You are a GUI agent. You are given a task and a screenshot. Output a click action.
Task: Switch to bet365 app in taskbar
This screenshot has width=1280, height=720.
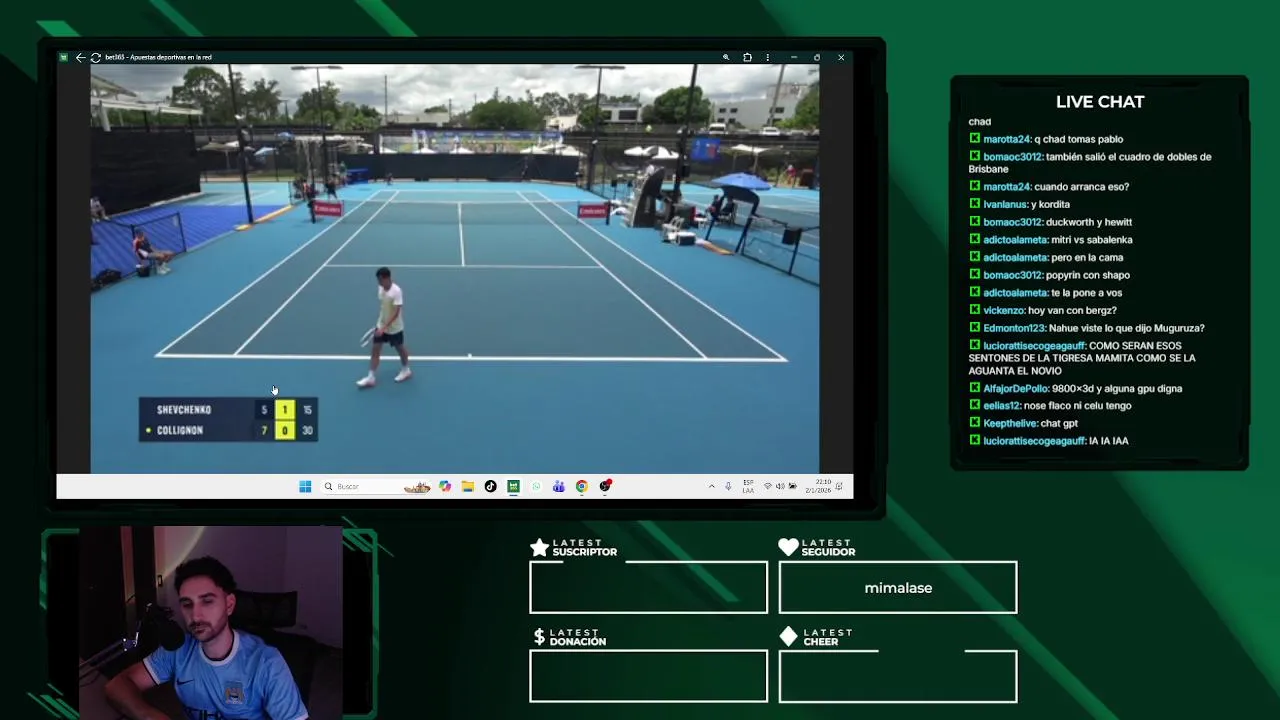click(513, 486)
